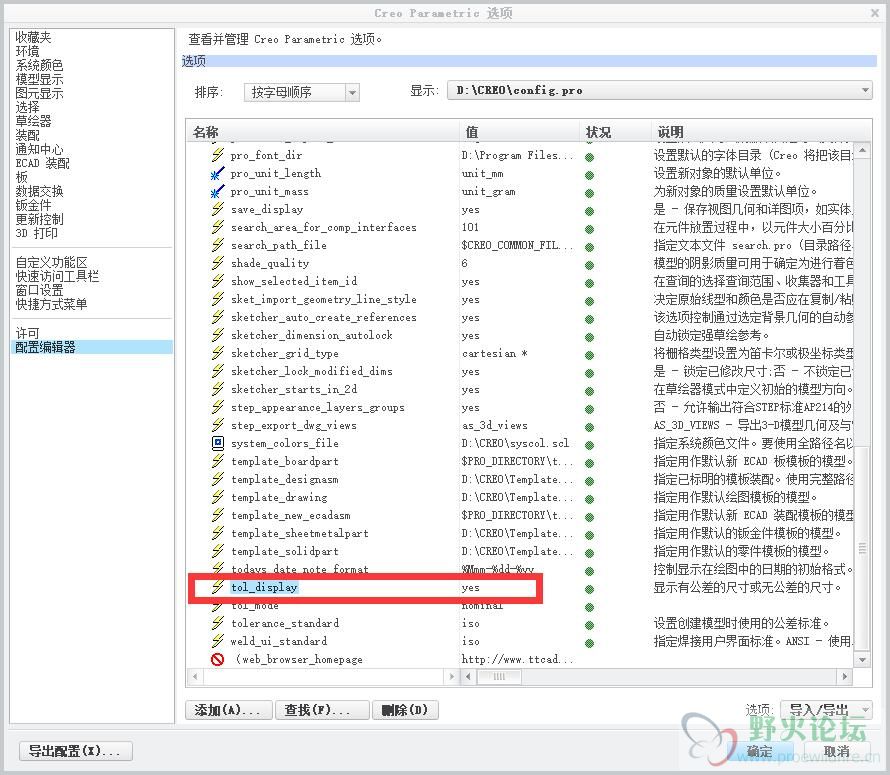The height and width of the screenshot is (775, 890).
Task: Click the wand icon beside pro_unit_mass
Action: 217,191
